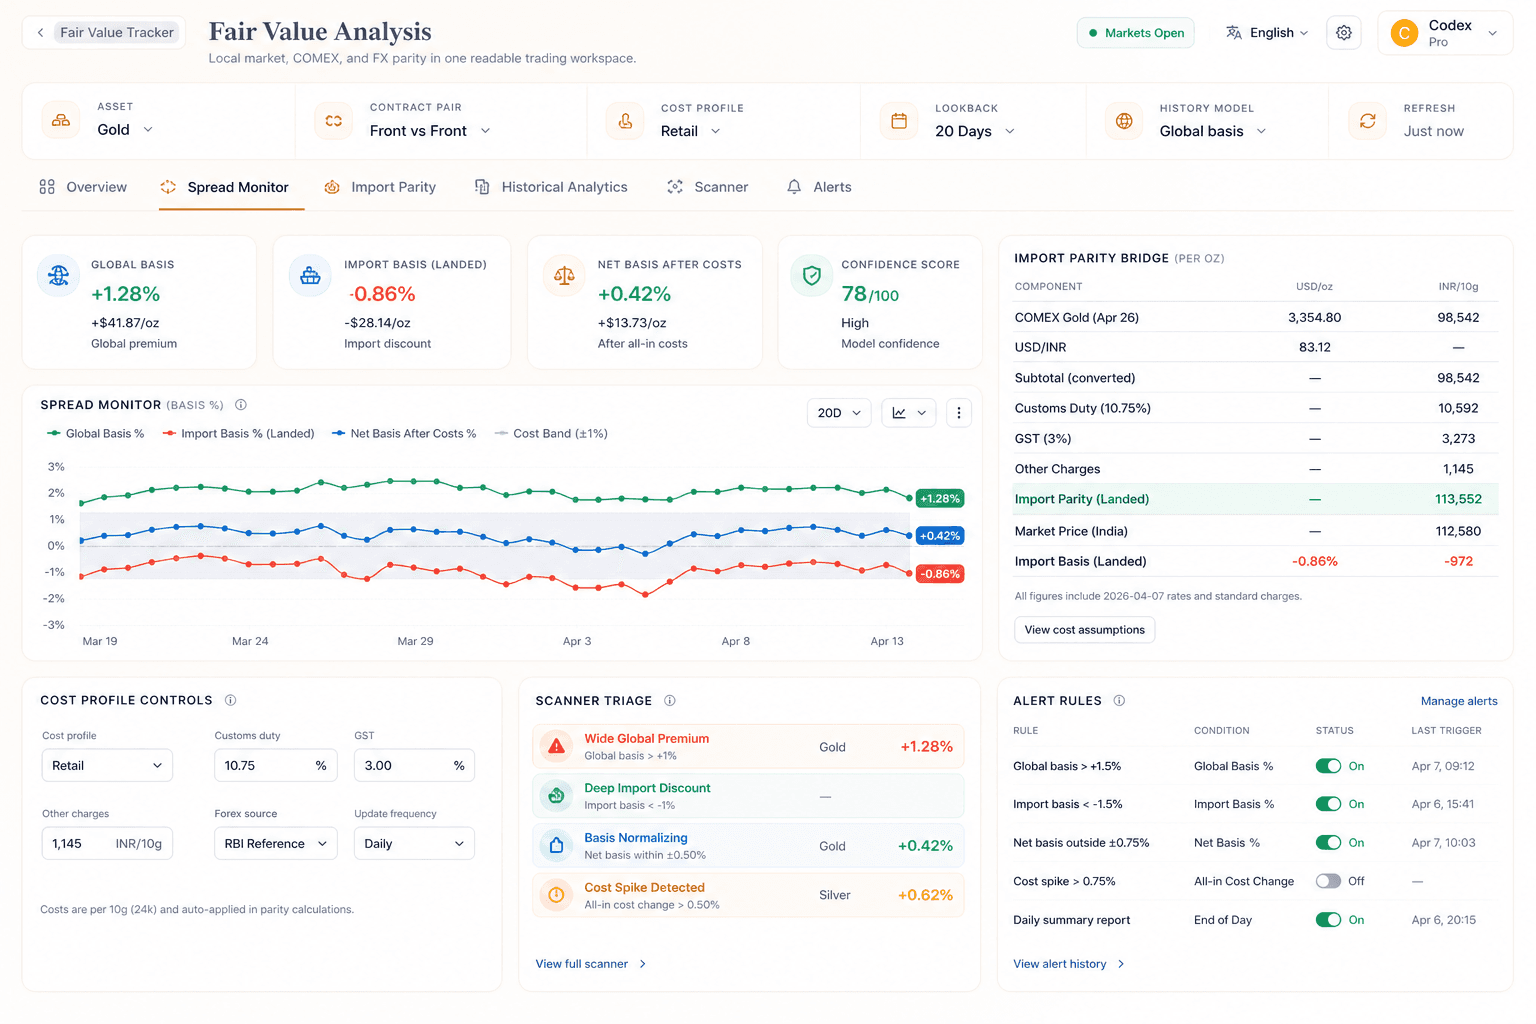Click the globe icon in Global Basis card
The image size is (1536, 1024).
(x=59, y=276)
